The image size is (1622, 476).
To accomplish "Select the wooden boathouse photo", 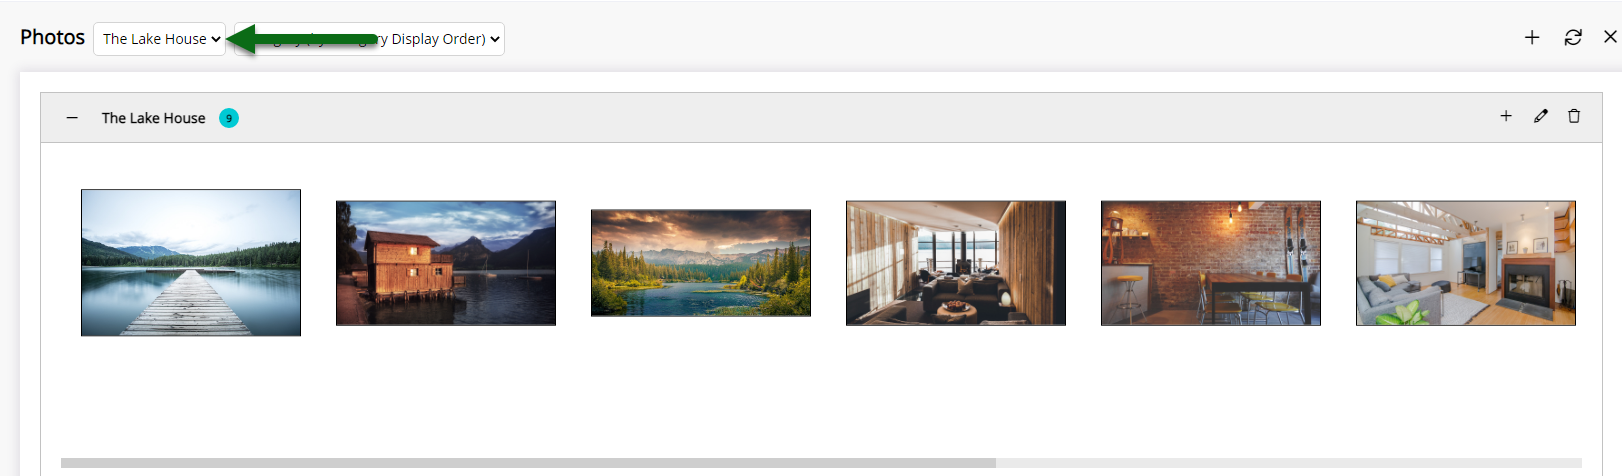I will [x=446, y=263].
